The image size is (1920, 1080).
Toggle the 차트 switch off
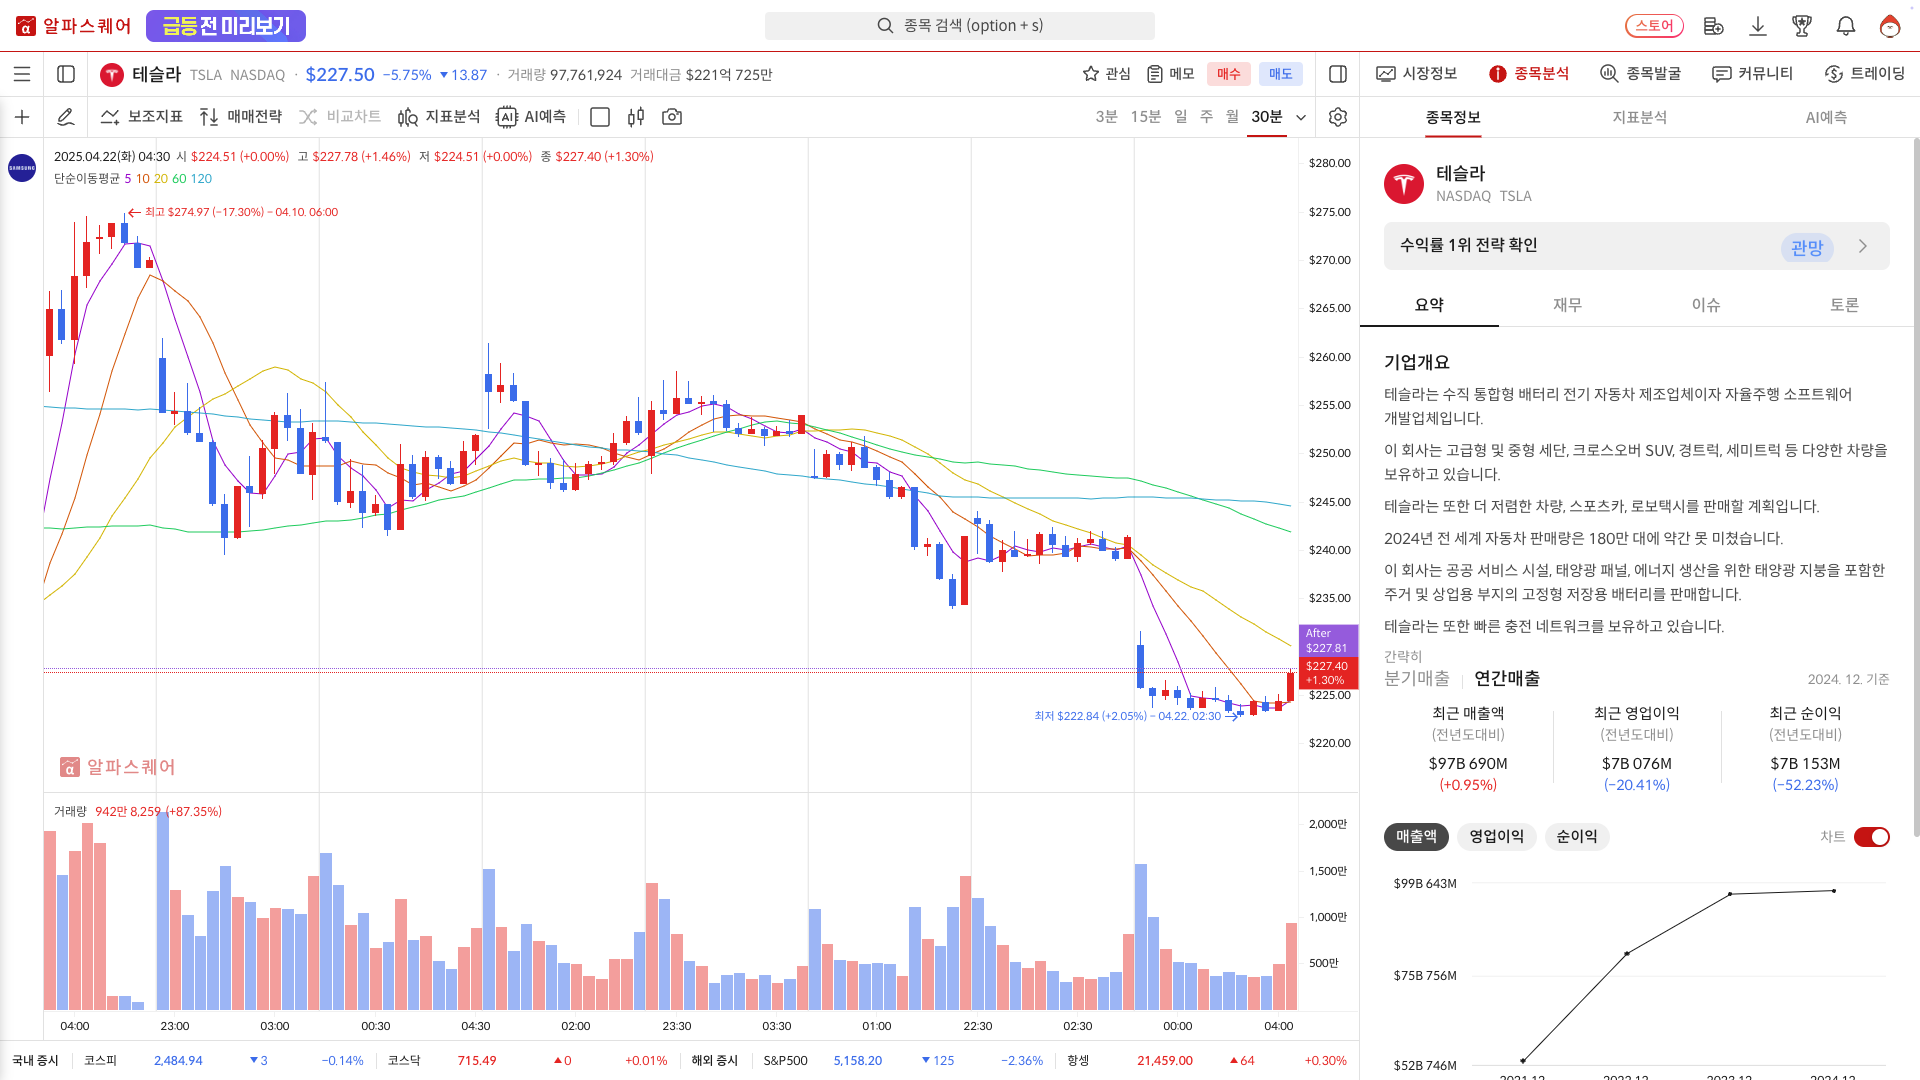pyautogui.click(x=1872, y=837)
